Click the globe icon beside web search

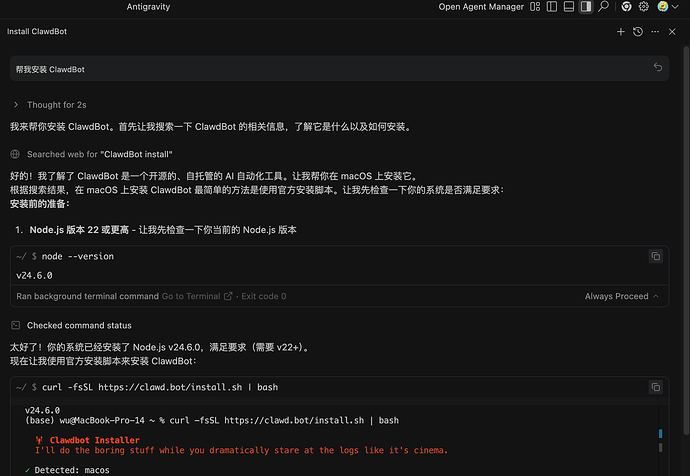(15, 154)
